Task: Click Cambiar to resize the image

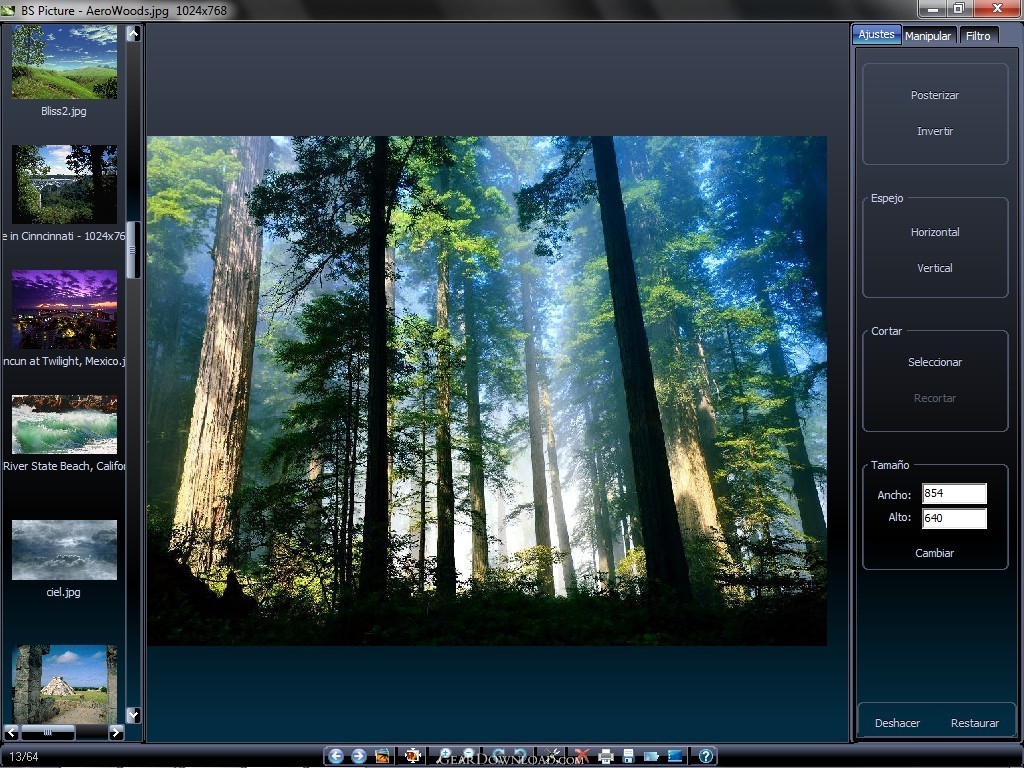Action: pos(935,553)
